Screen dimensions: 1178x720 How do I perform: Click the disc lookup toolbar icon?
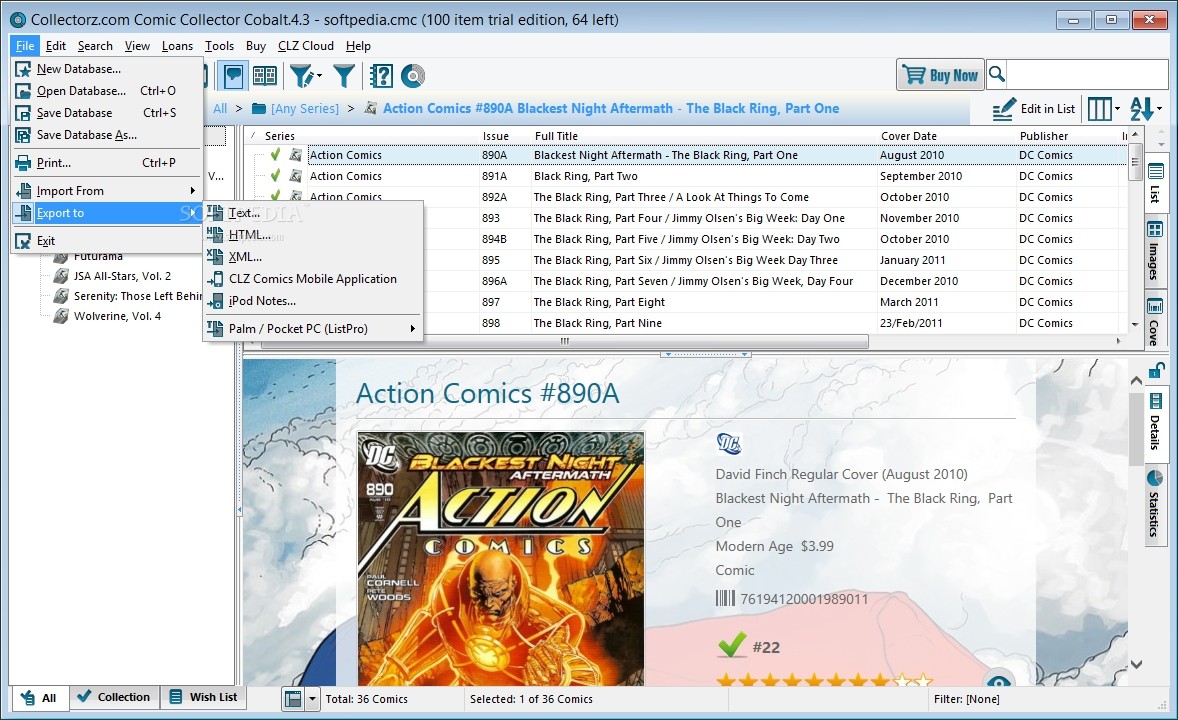(412, 76)
